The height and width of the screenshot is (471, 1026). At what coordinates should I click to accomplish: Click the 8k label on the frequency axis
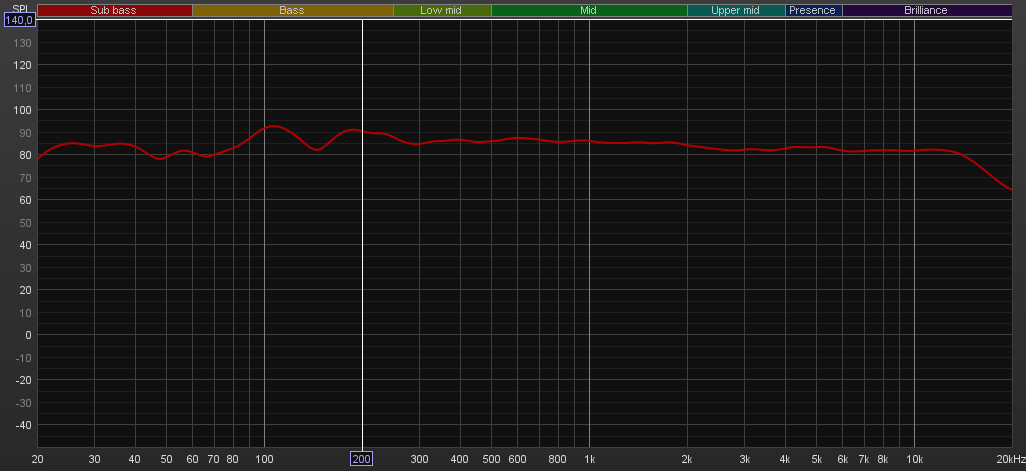tap(883, 459)
